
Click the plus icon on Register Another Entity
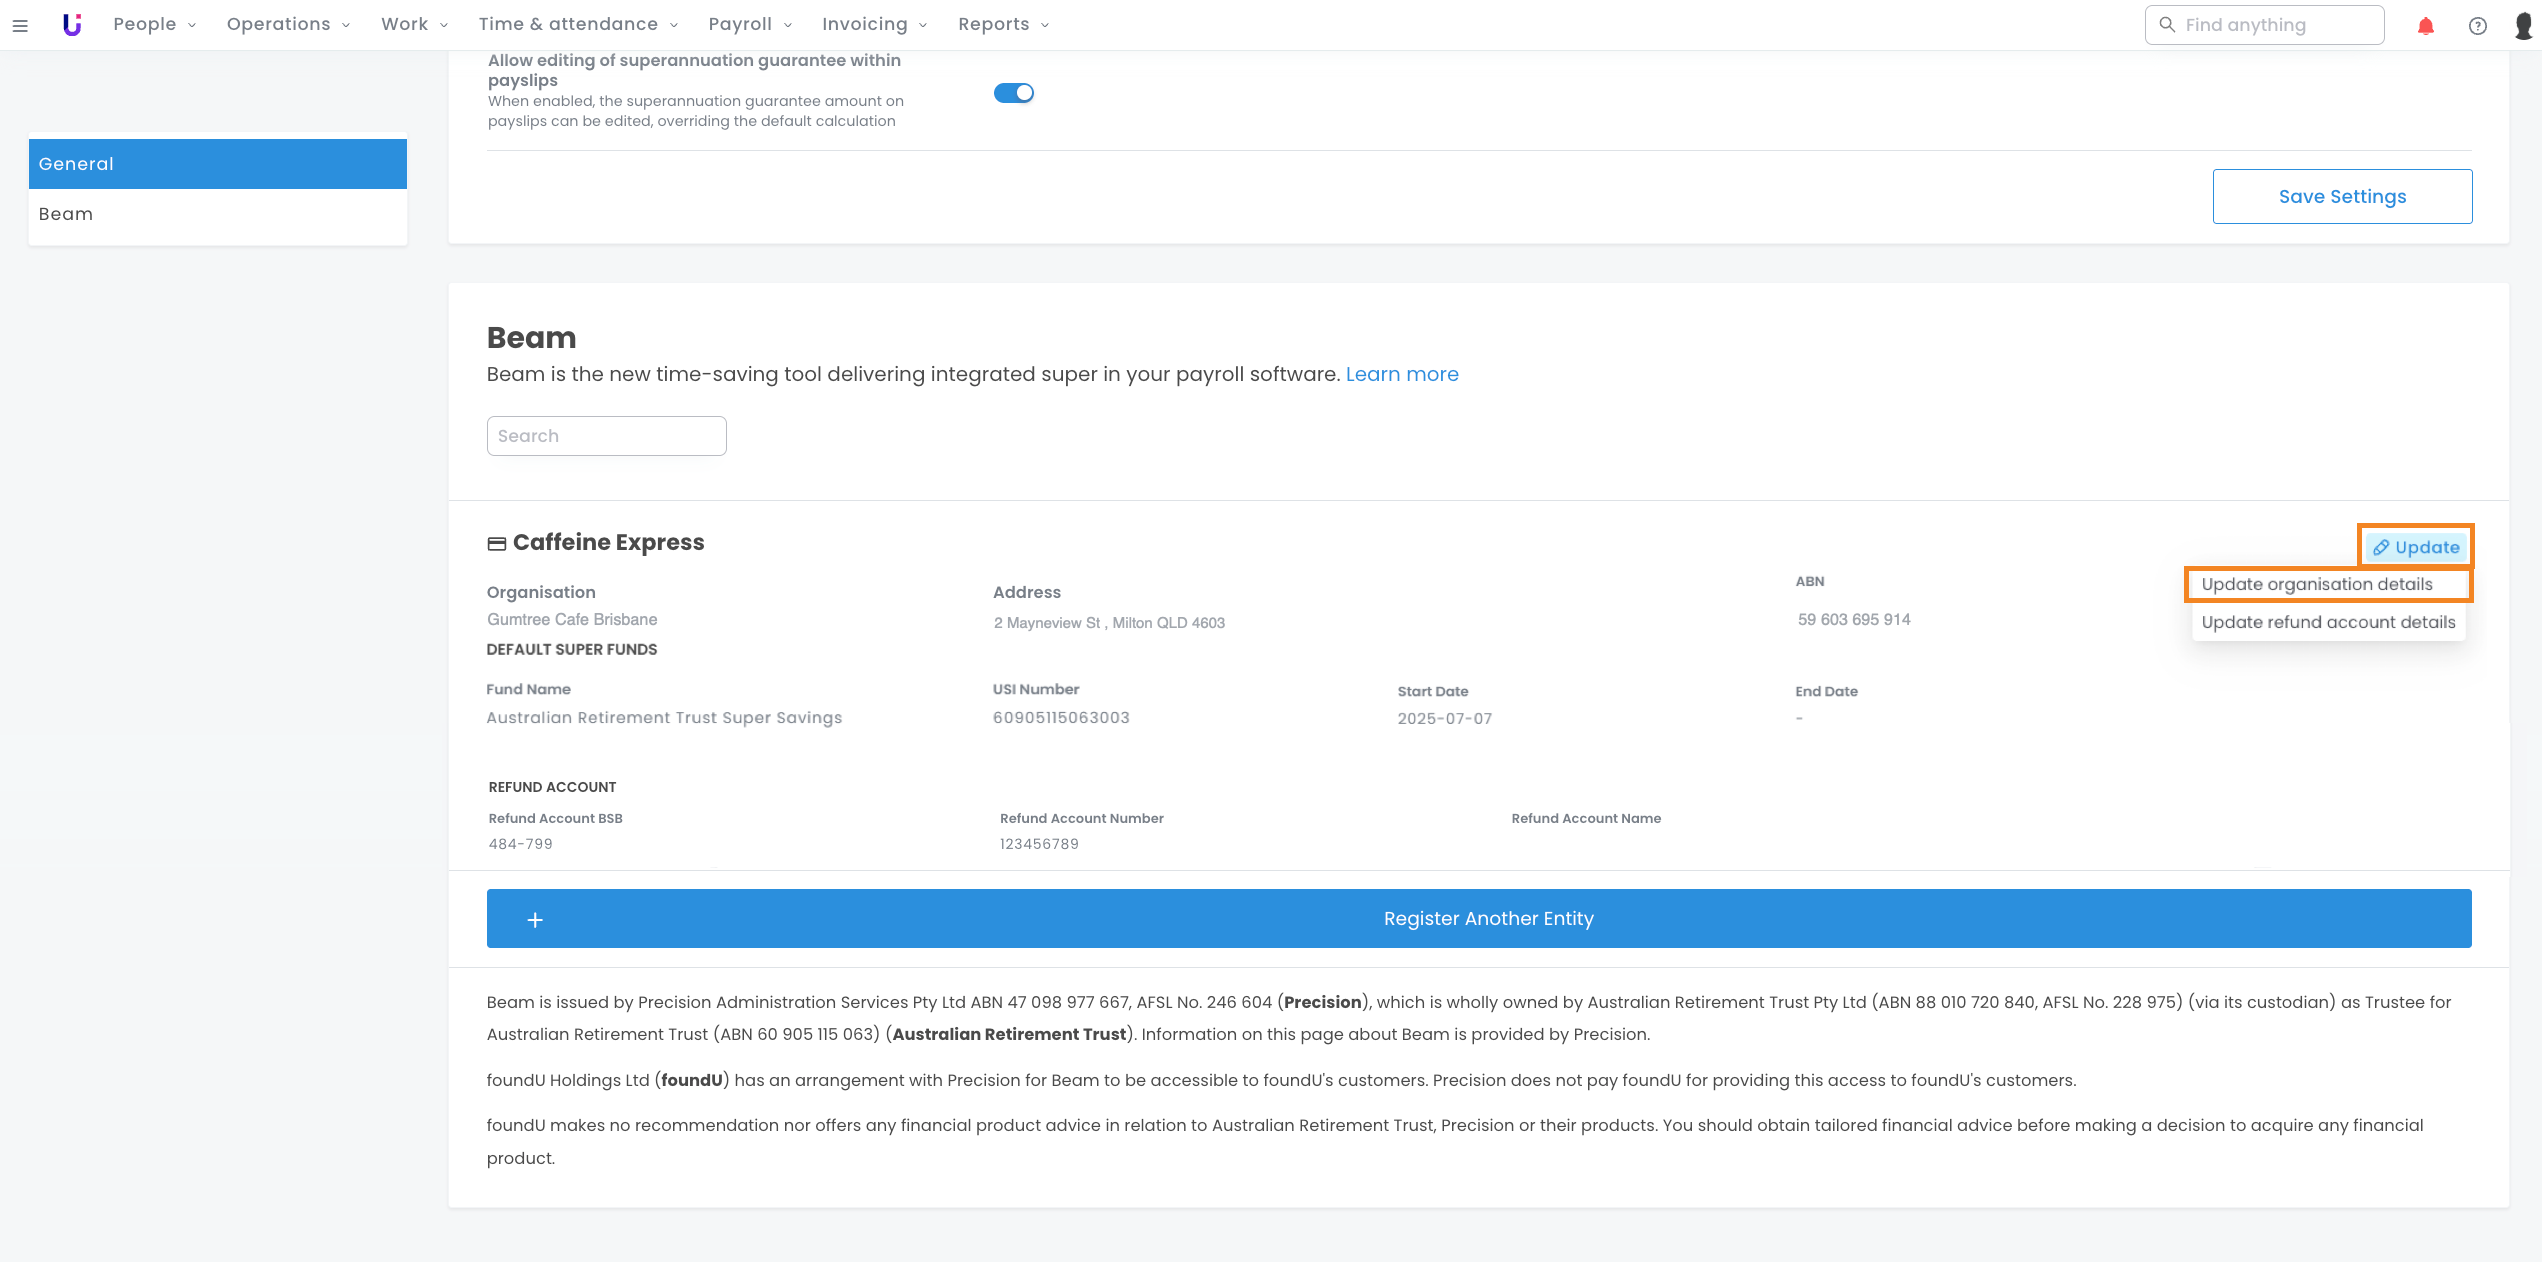pos(535,919)
